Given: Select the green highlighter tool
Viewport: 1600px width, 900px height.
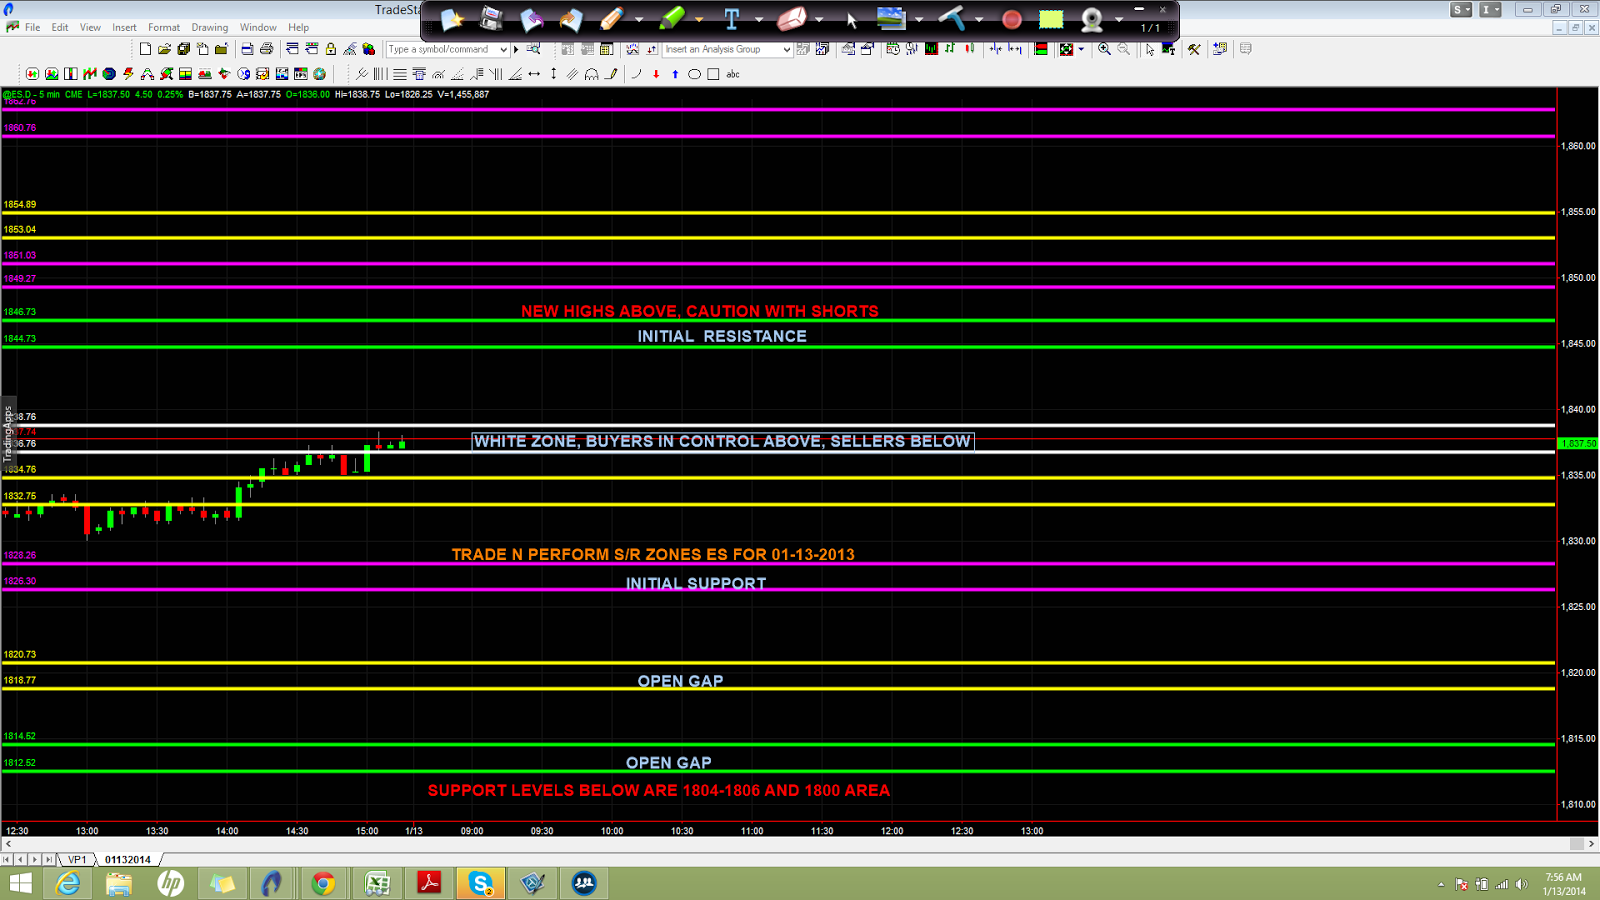Looking at the screenshot, I should (x=671, y=19).
